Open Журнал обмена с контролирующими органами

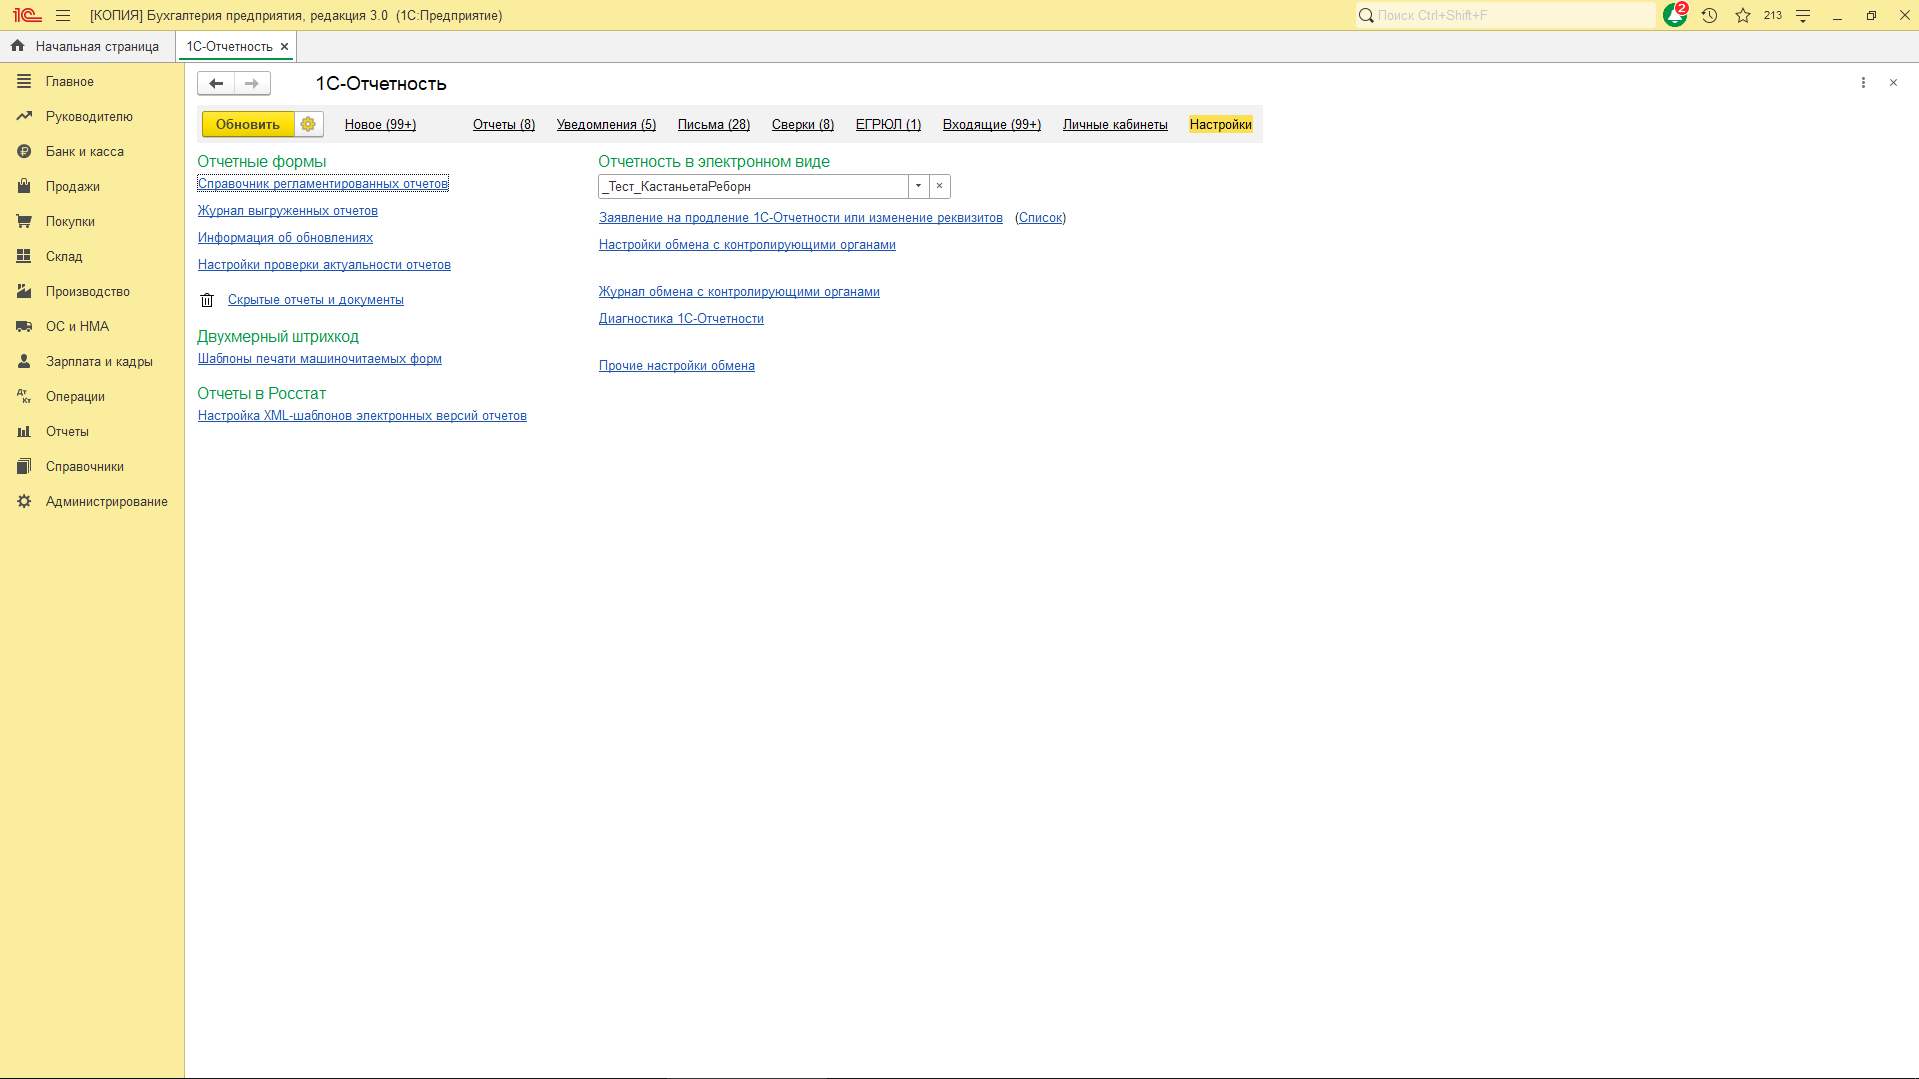[x=739, y=291]
